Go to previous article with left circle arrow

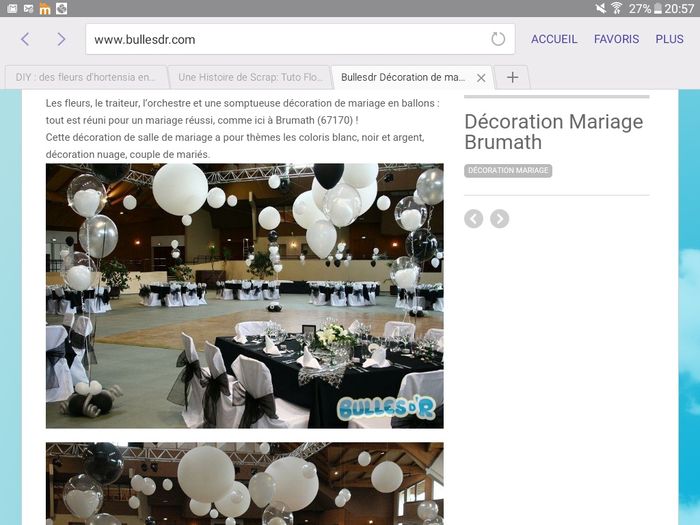click(x=474, y=219)
